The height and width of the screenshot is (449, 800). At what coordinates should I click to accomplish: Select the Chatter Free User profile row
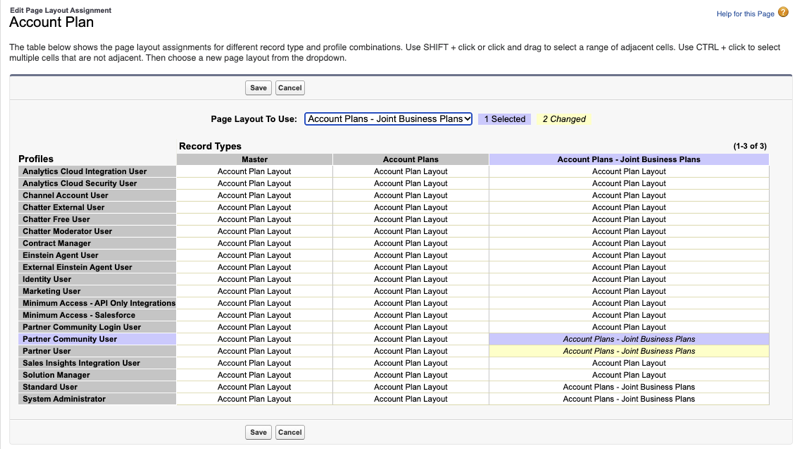(97, 219)
